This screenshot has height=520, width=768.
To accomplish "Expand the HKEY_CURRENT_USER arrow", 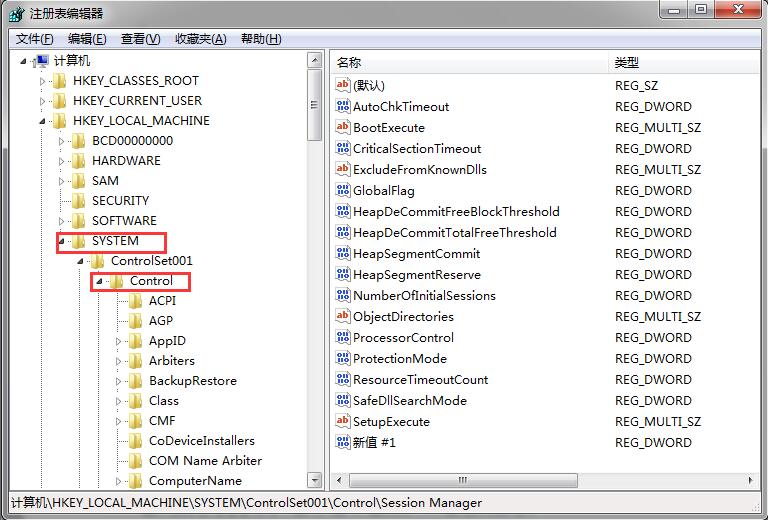I will 42,101.
